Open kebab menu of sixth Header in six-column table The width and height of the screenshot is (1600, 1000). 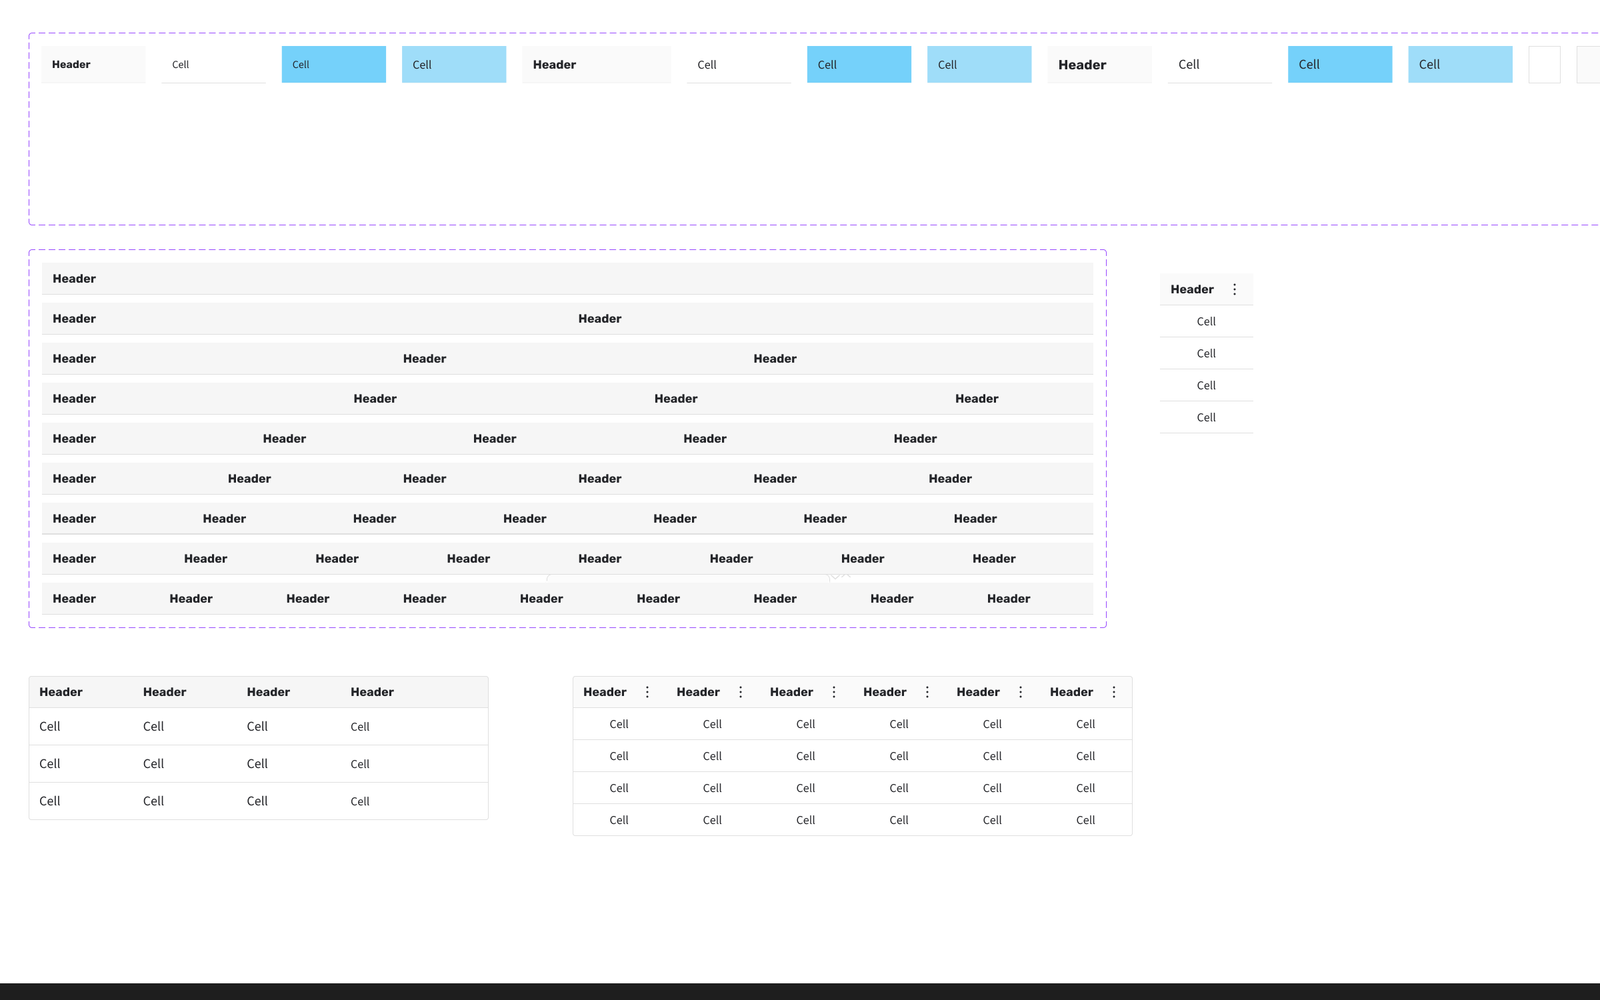(1114, 692)
